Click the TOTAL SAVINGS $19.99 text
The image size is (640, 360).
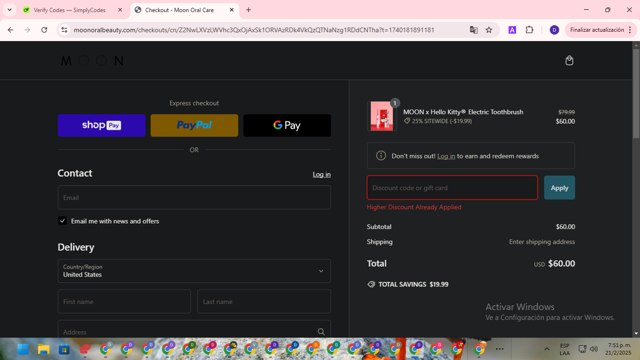pyautogui.click(x=413, y=284)
